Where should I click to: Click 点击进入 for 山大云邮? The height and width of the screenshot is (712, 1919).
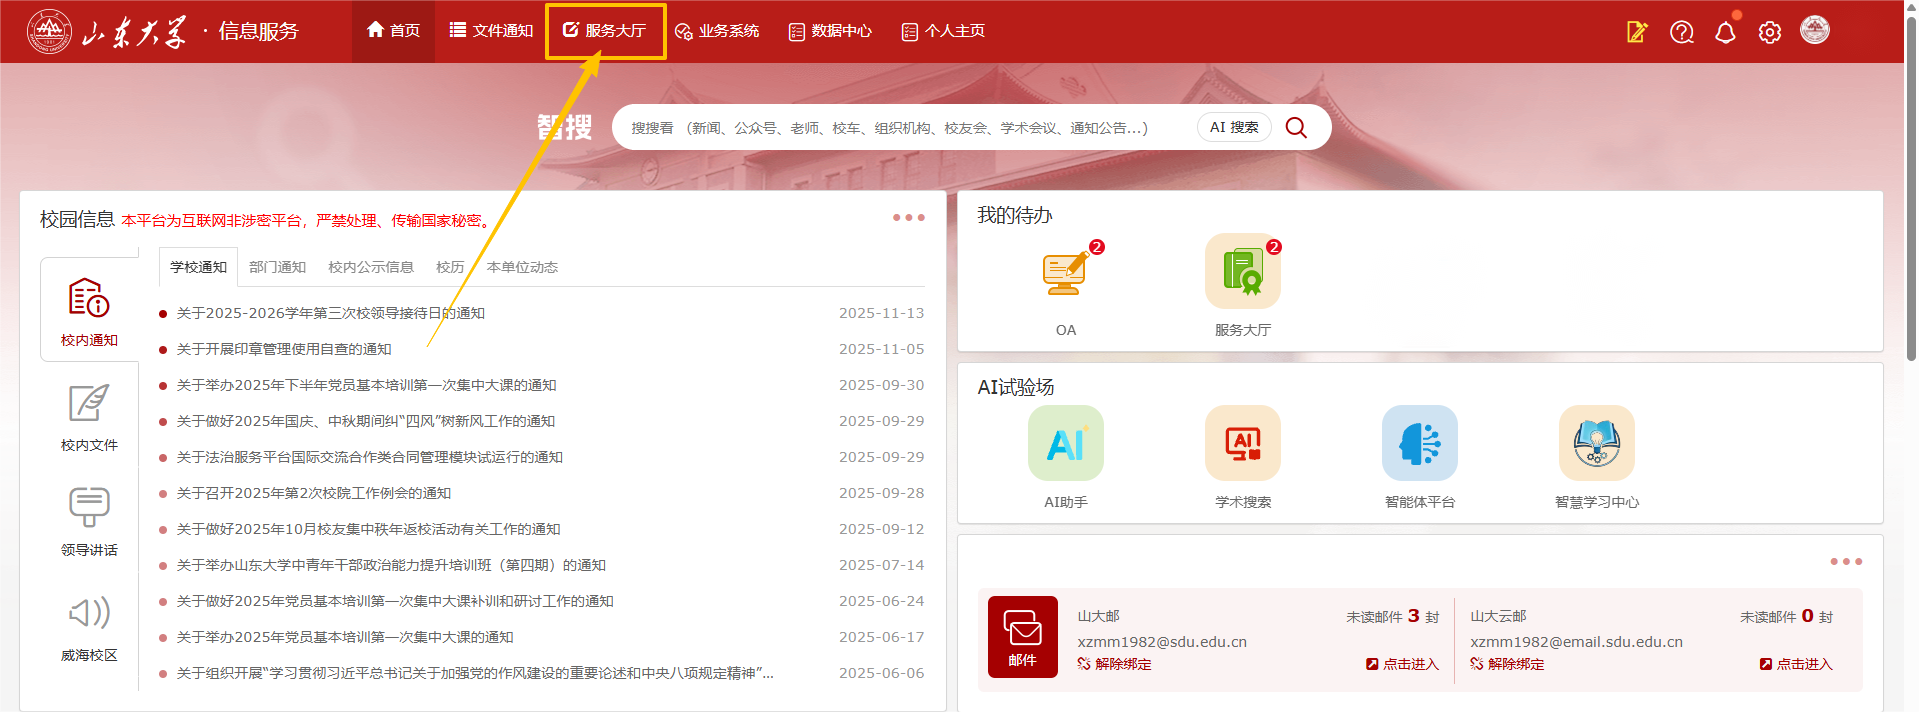pyautogui.click(x=1796, y=664)
